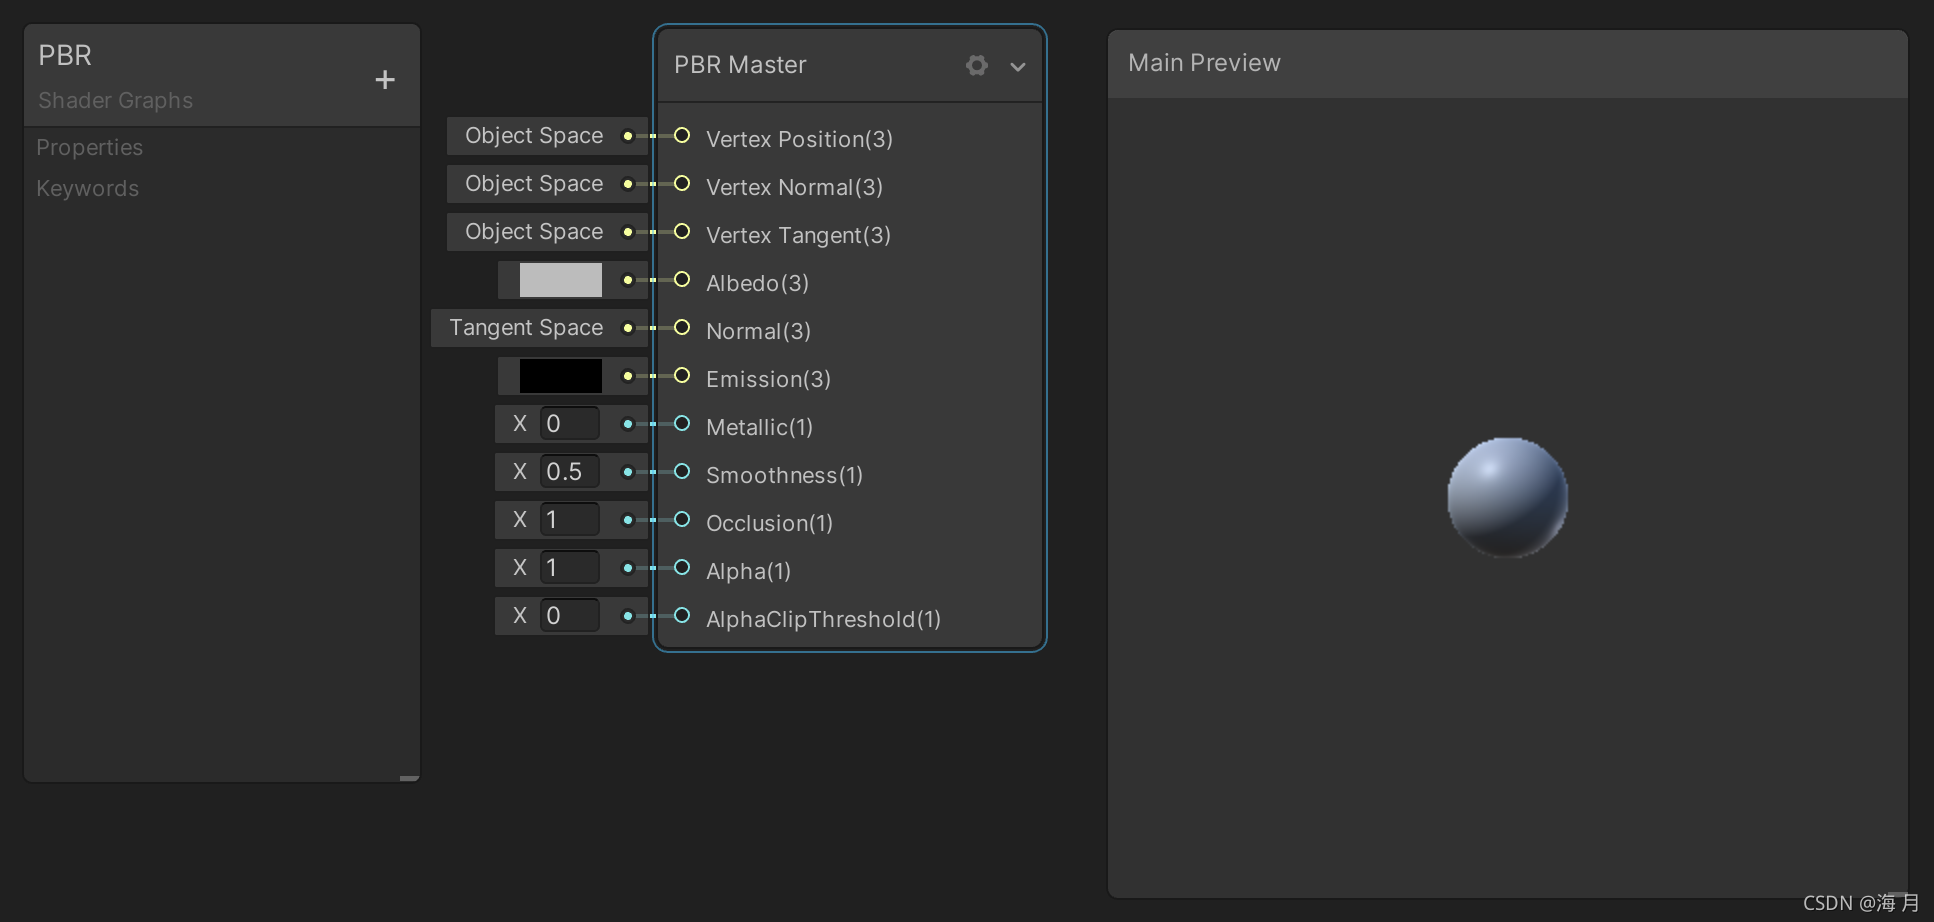
Task: Click the Vertex Position input port
Action: click(x=682, y=135)
